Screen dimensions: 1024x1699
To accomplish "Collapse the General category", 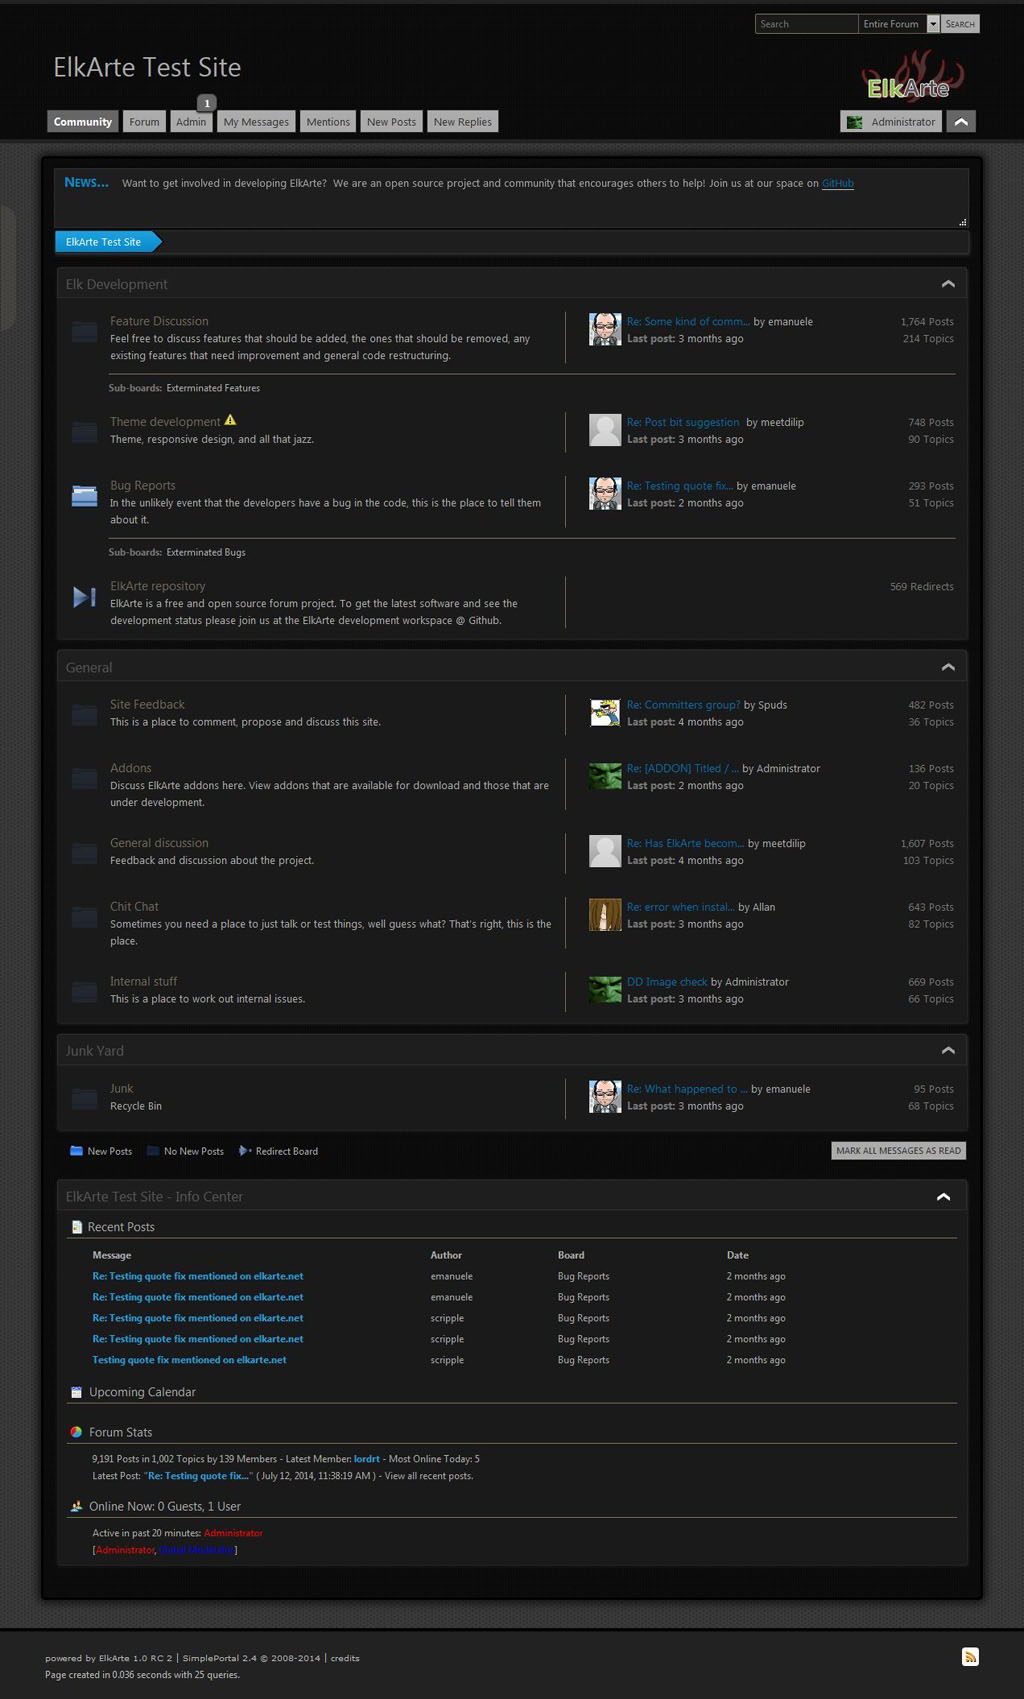I will [948, 667].
